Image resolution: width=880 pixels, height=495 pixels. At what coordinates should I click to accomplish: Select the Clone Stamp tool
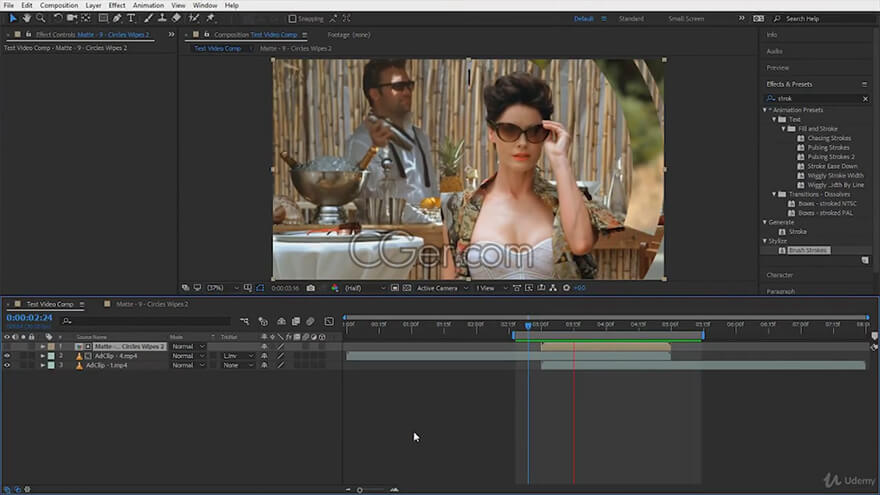[162, 19]
